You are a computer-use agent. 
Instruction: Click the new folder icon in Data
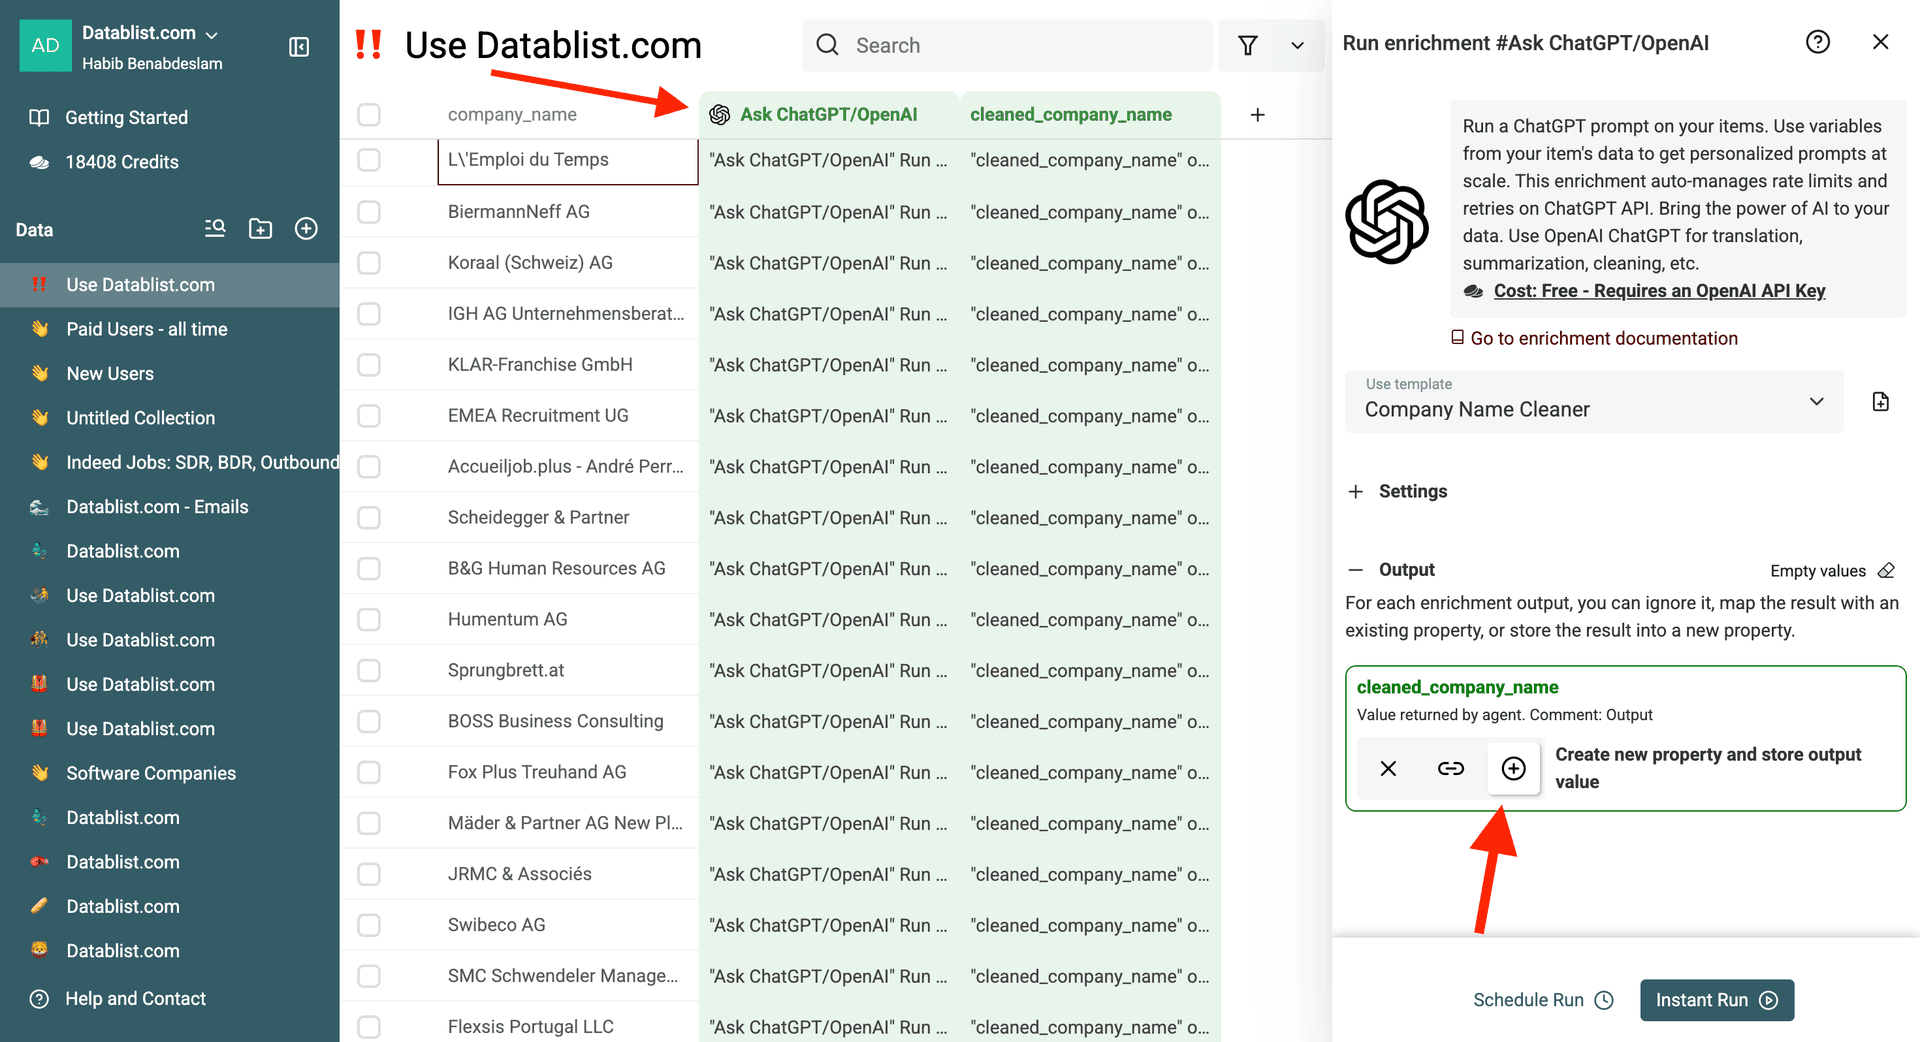[x=261, y=229]
